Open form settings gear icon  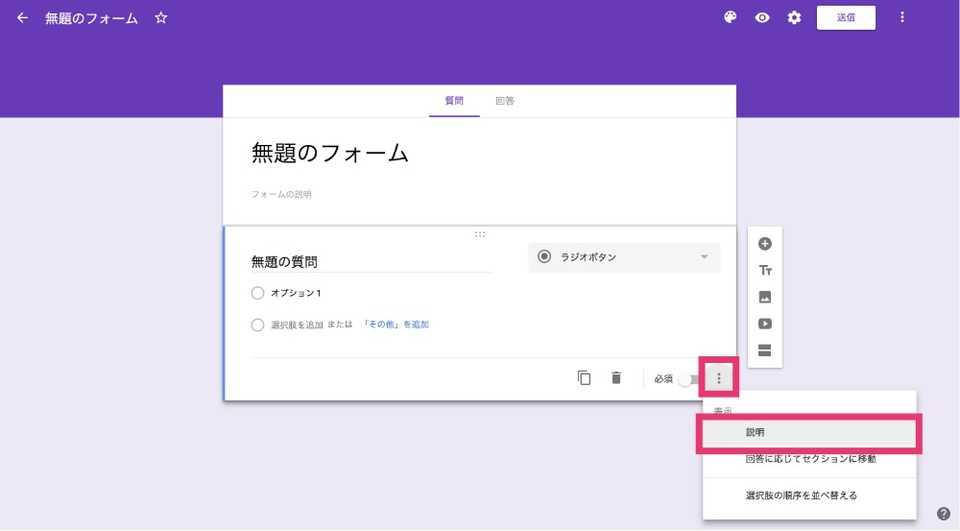coord(794,18)
